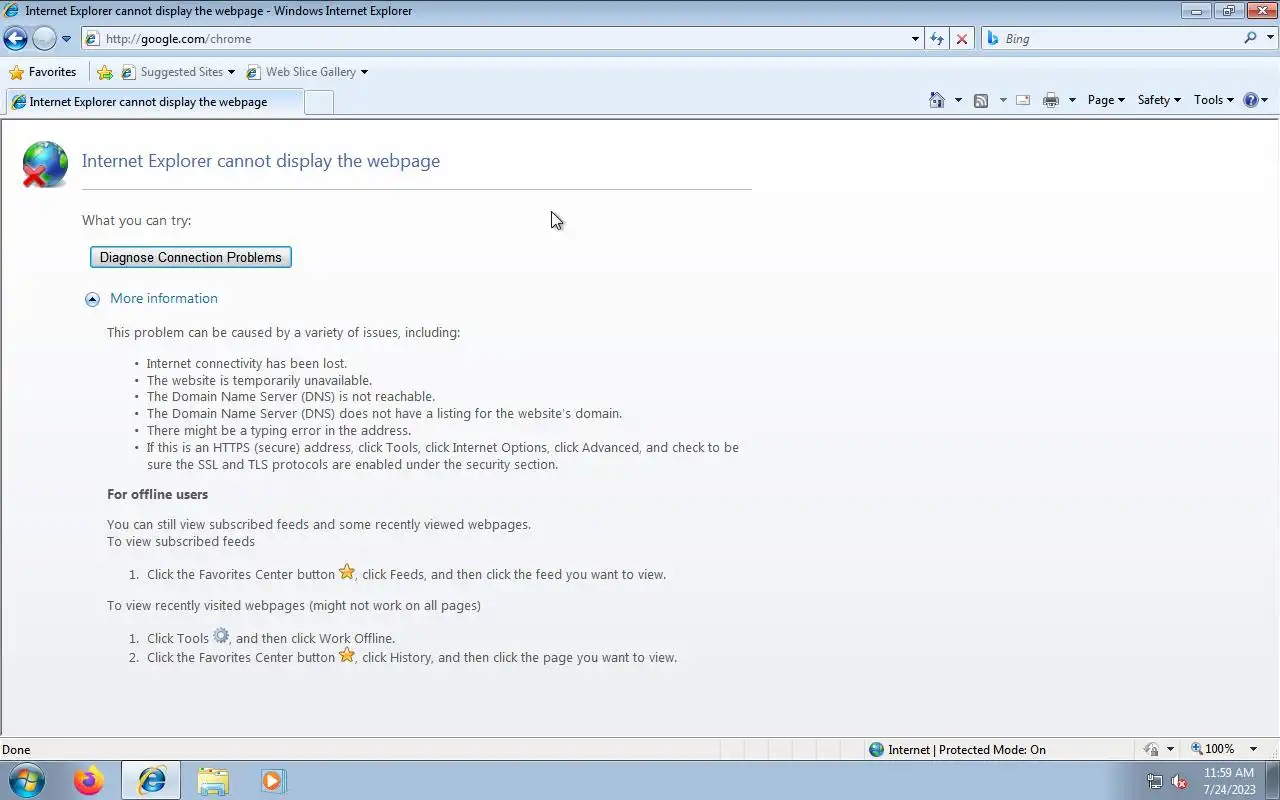Screen dimensions: 1280x800
Task: Click the star icon in History instruction
Action: [x=347, y=655]
